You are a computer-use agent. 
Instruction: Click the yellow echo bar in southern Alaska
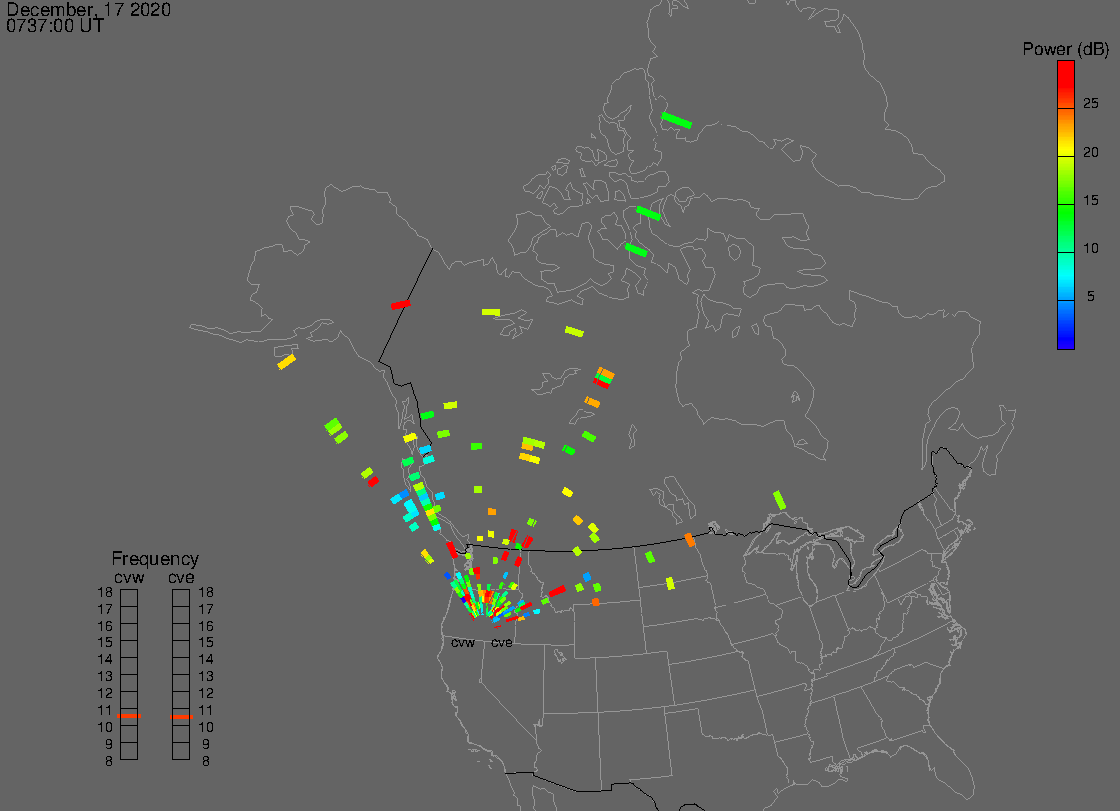click(x=286, y=362)
